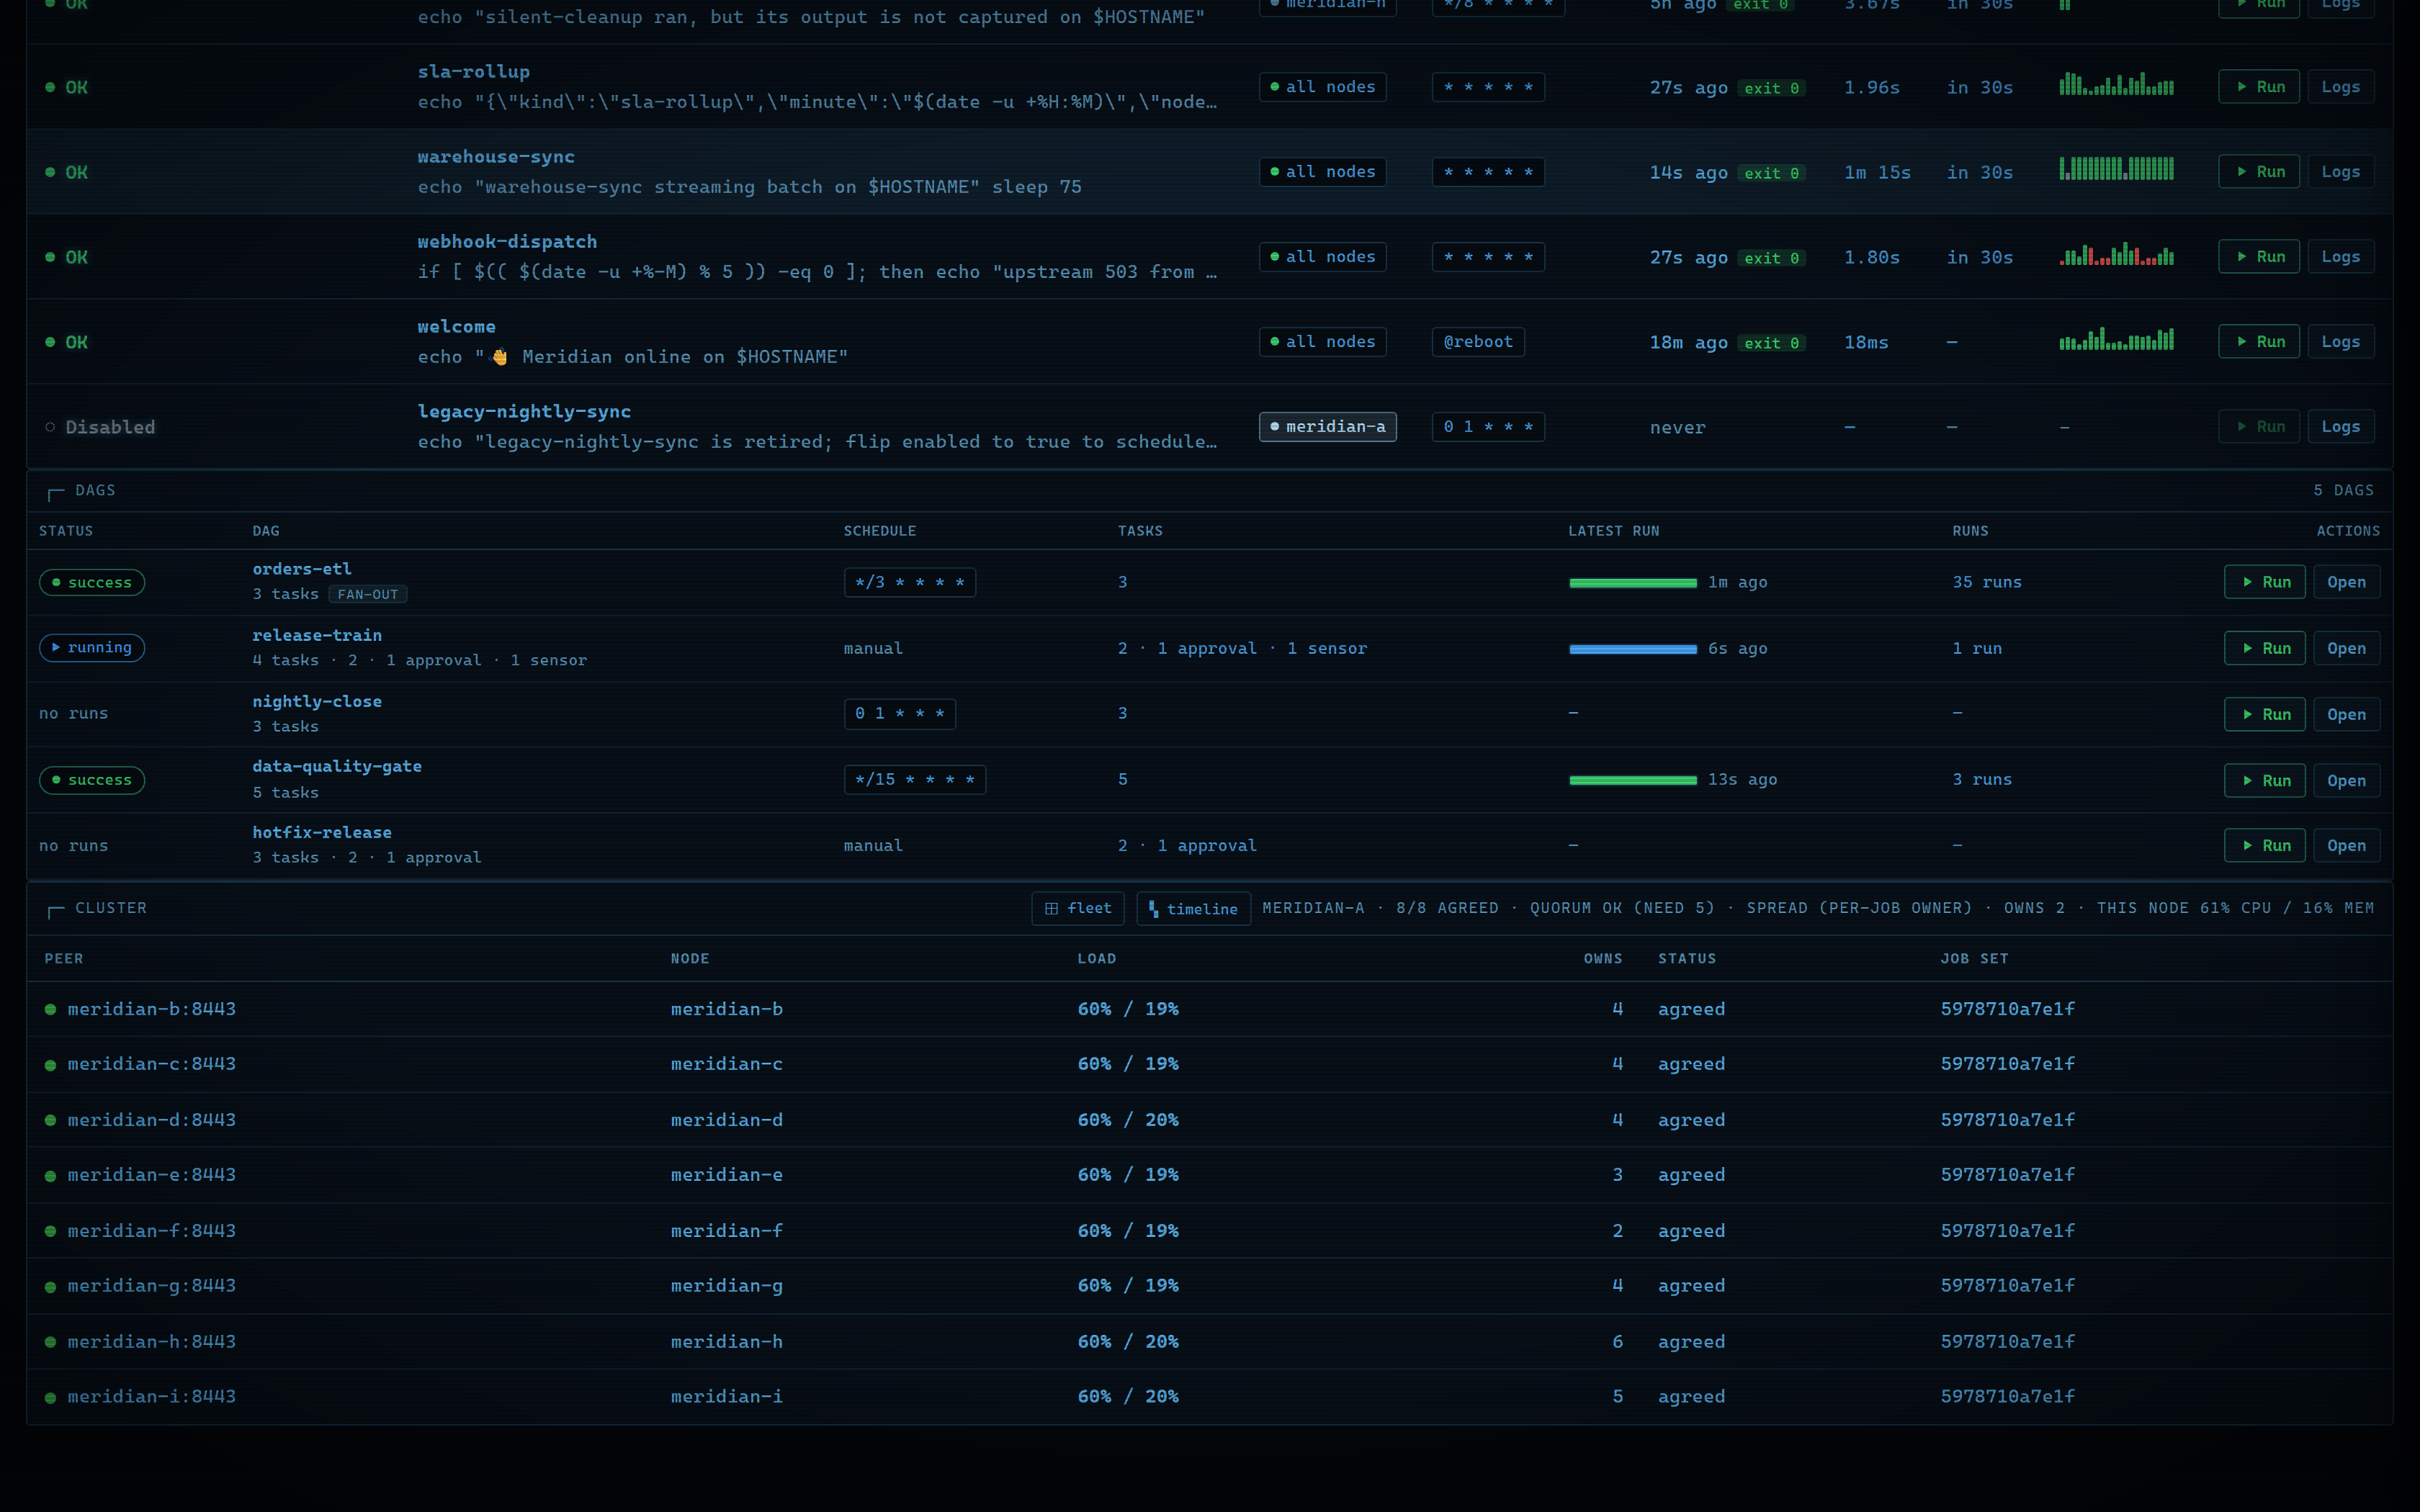Select peer meridian-c:8443
This screenshot has height=1512, width=2420.
[x=152, y=1064]
